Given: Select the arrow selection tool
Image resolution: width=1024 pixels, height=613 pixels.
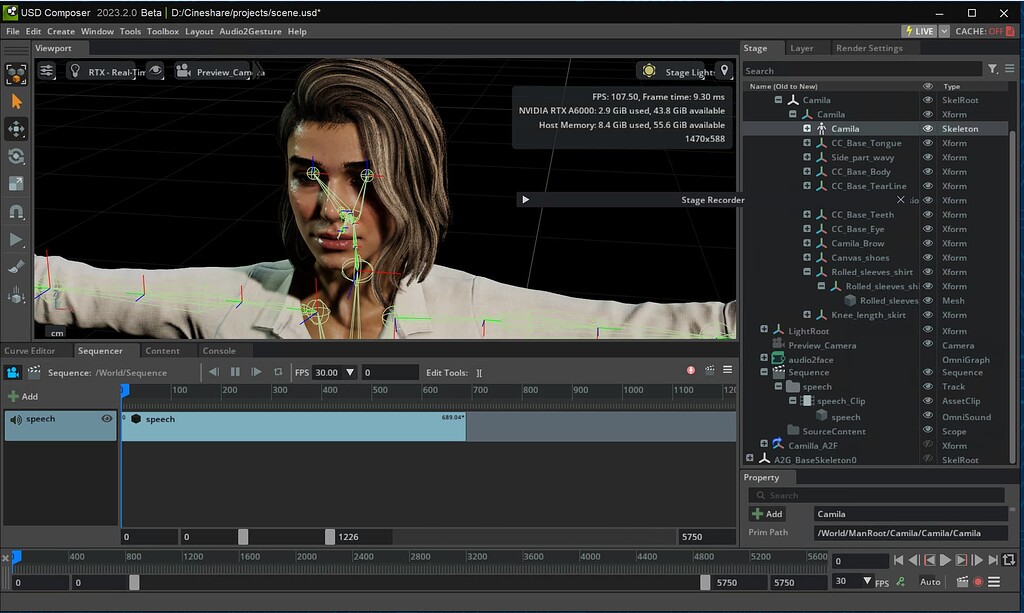Looking at the screenshot, I should click(15, 101).
